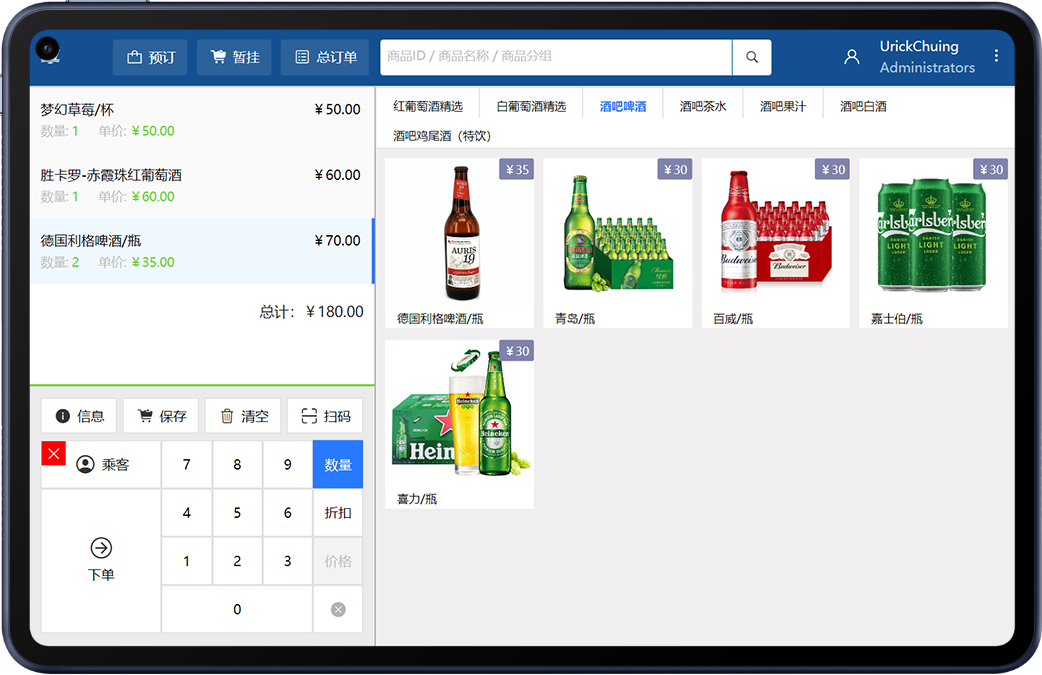Click the 扫码 scan code button
The width and height of the screenshot is (1042, 675).
[325, 416]
